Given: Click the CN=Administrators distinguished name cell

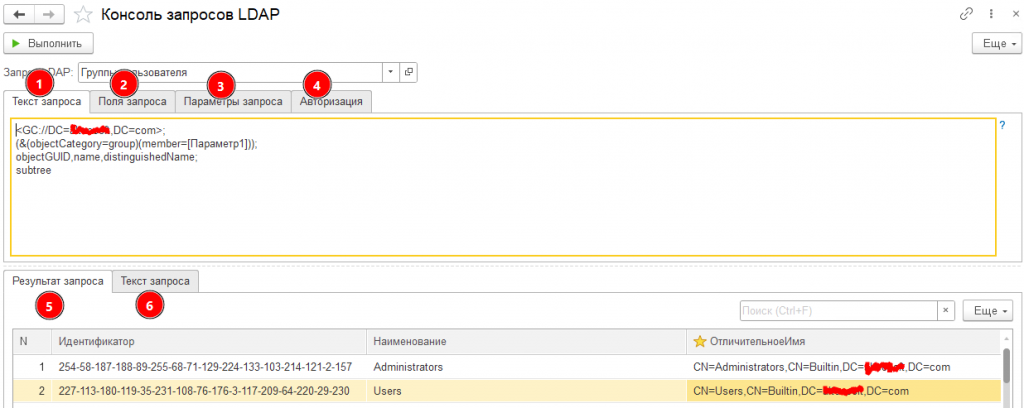Looking at the screenshot, I should 842,368.
